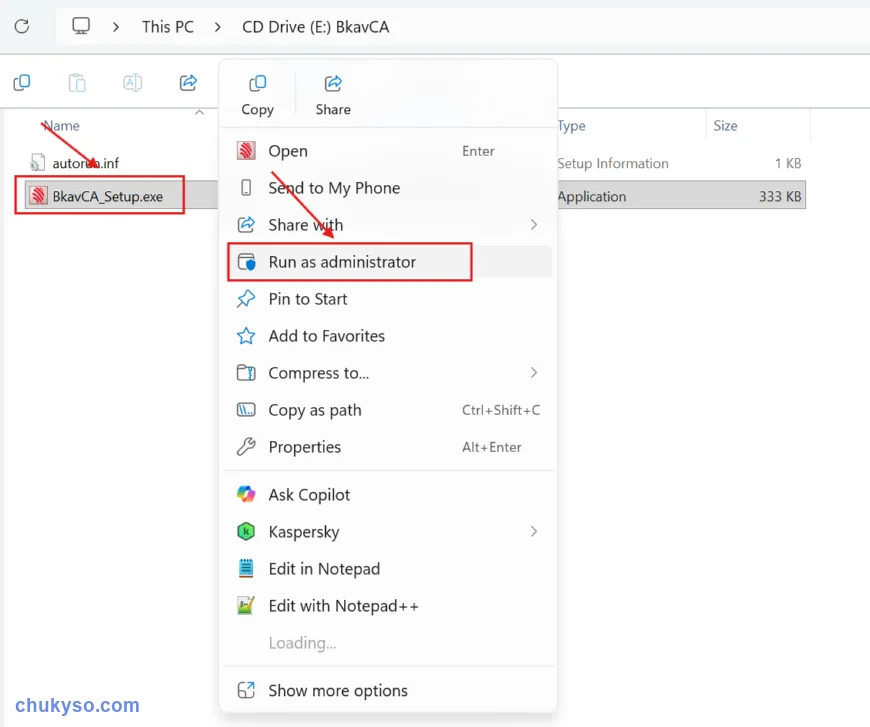Click Setup Information type cell
The height and width of the screenshot is (727, 870).
pyautogui.click(x=613, y=163)
